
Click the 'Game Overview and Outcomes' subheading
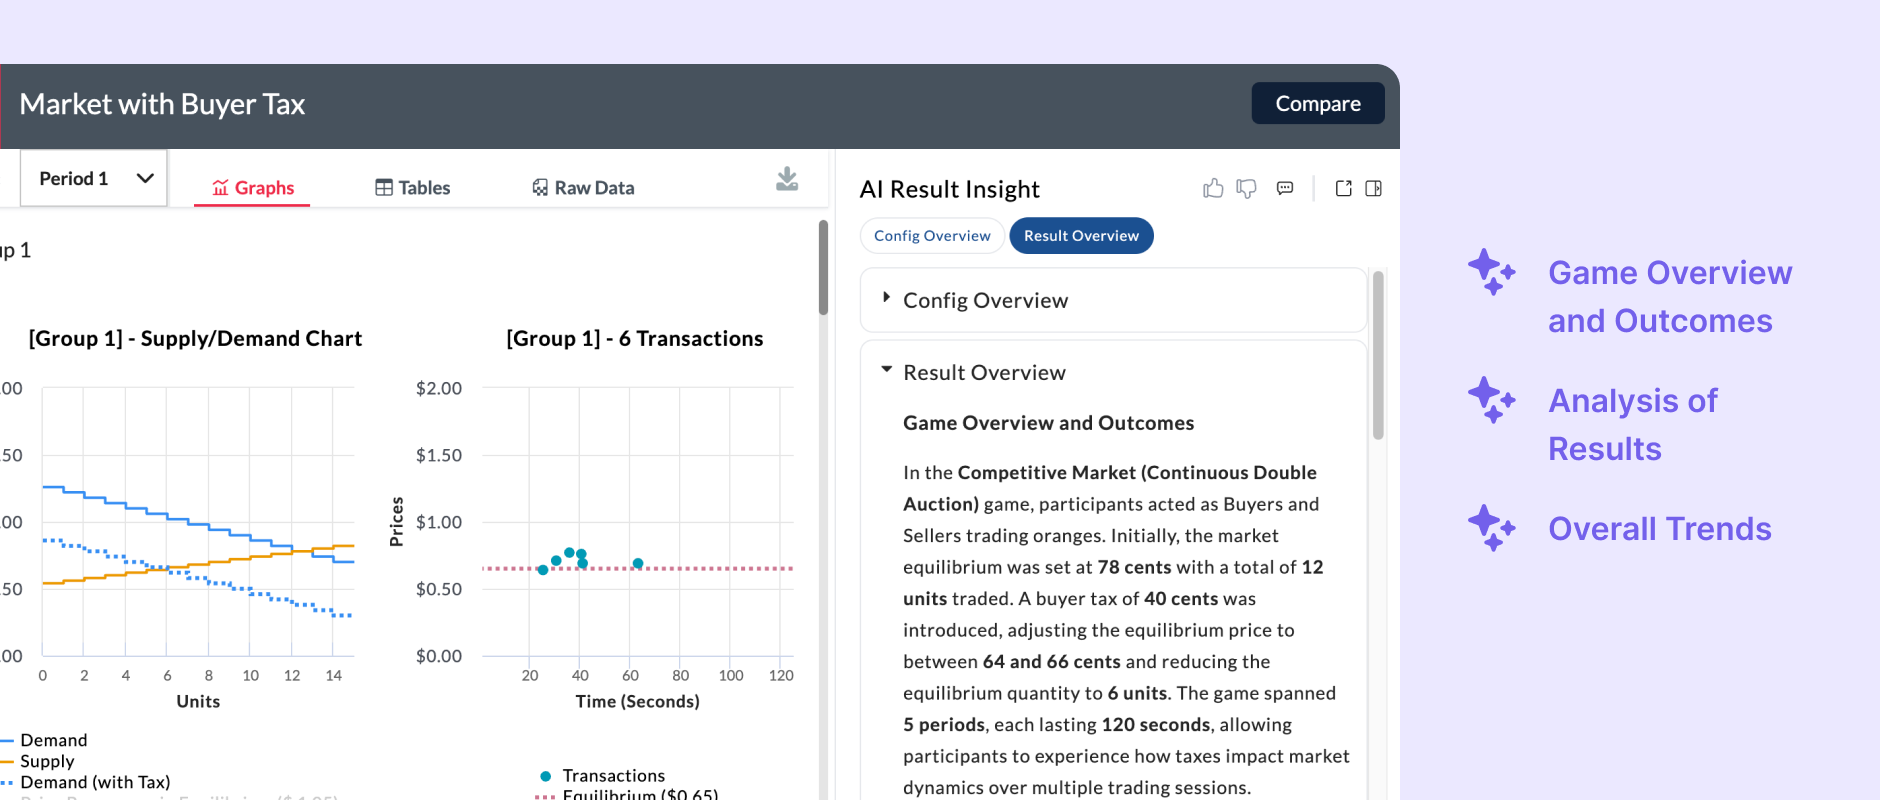pyautogui.click(x=1048, y=423)
